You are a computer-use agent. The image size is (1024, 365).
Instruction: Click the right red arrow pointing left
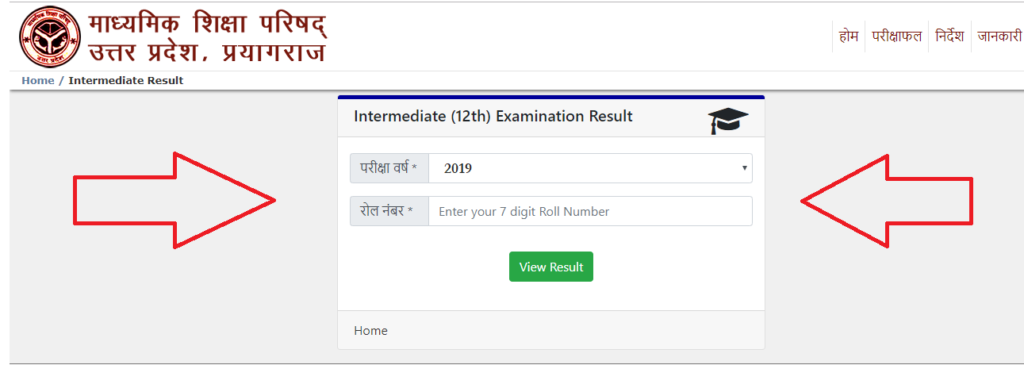click(x=887, y=201)
